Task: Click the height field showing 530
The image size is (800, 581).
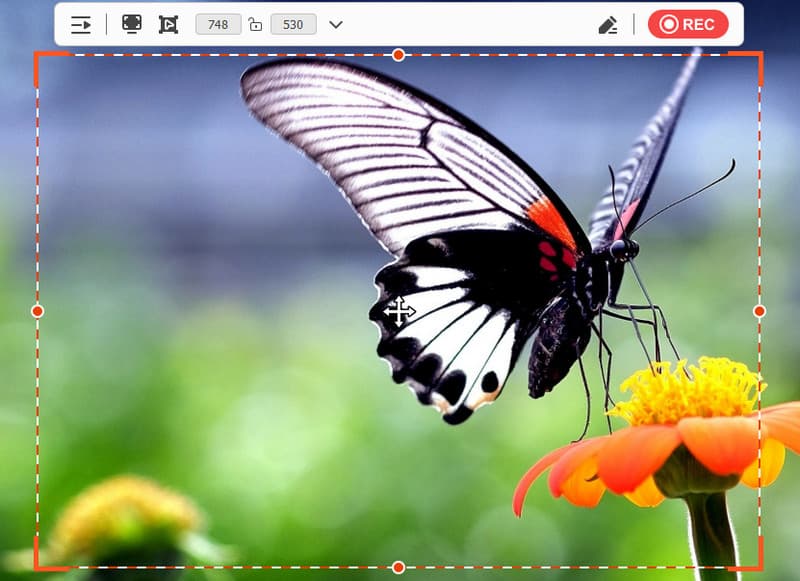Action: click(x=293, y=25)
